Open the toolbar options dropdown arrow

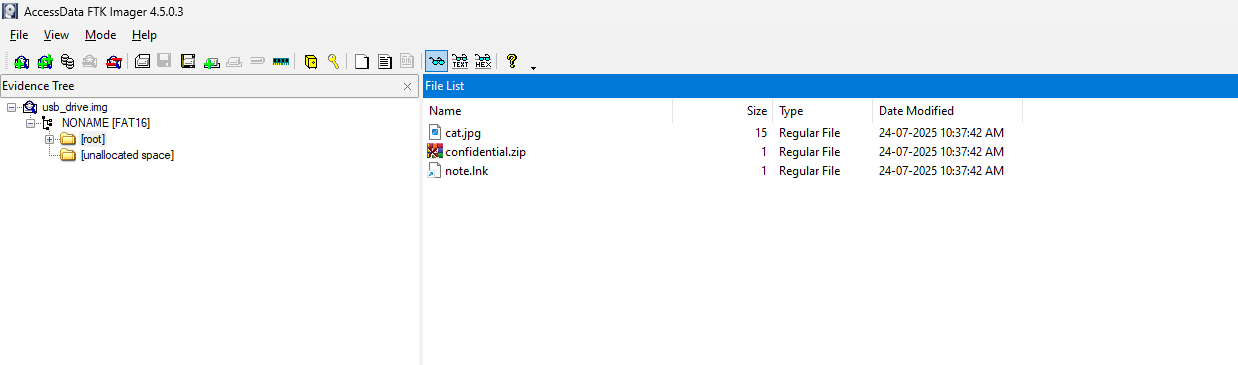click(533, 68)
